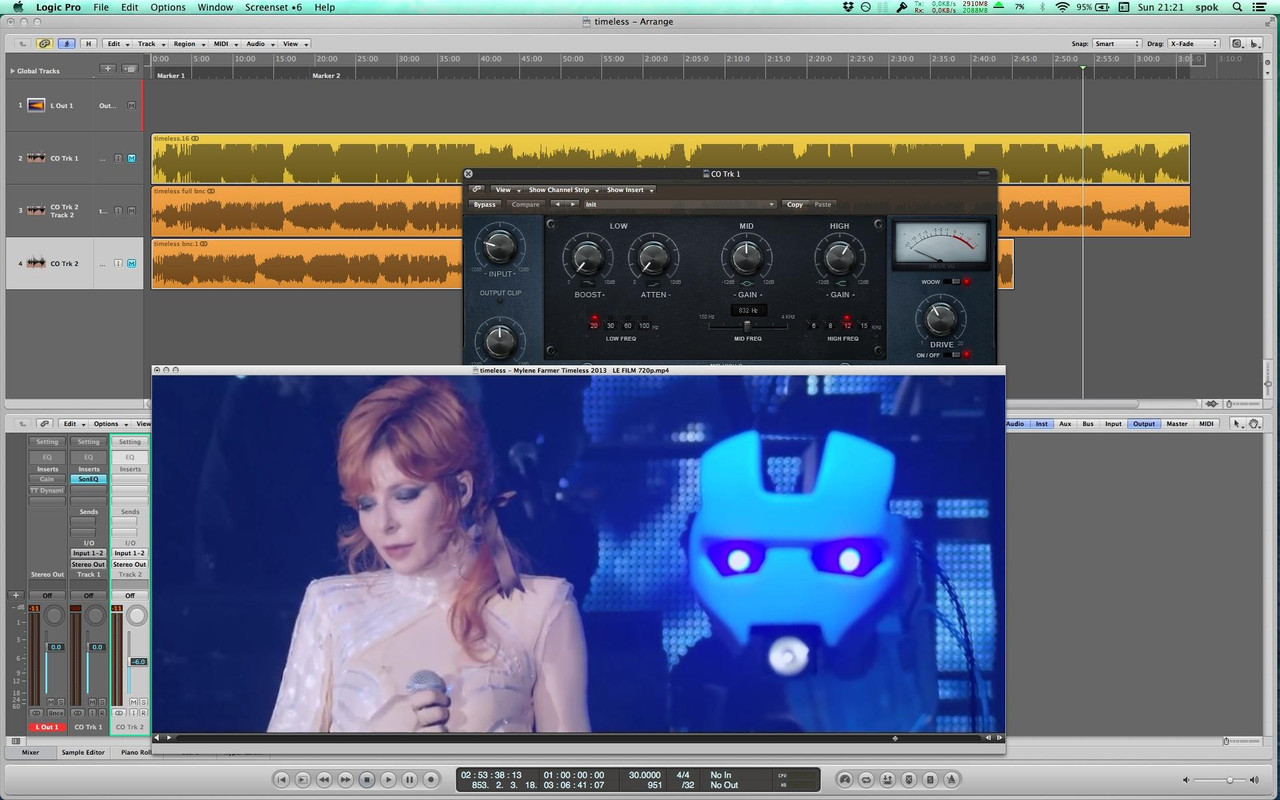Open the Window menu
Image resolution: width=1280 pixels, height=800 pixels.
[215, 7]
